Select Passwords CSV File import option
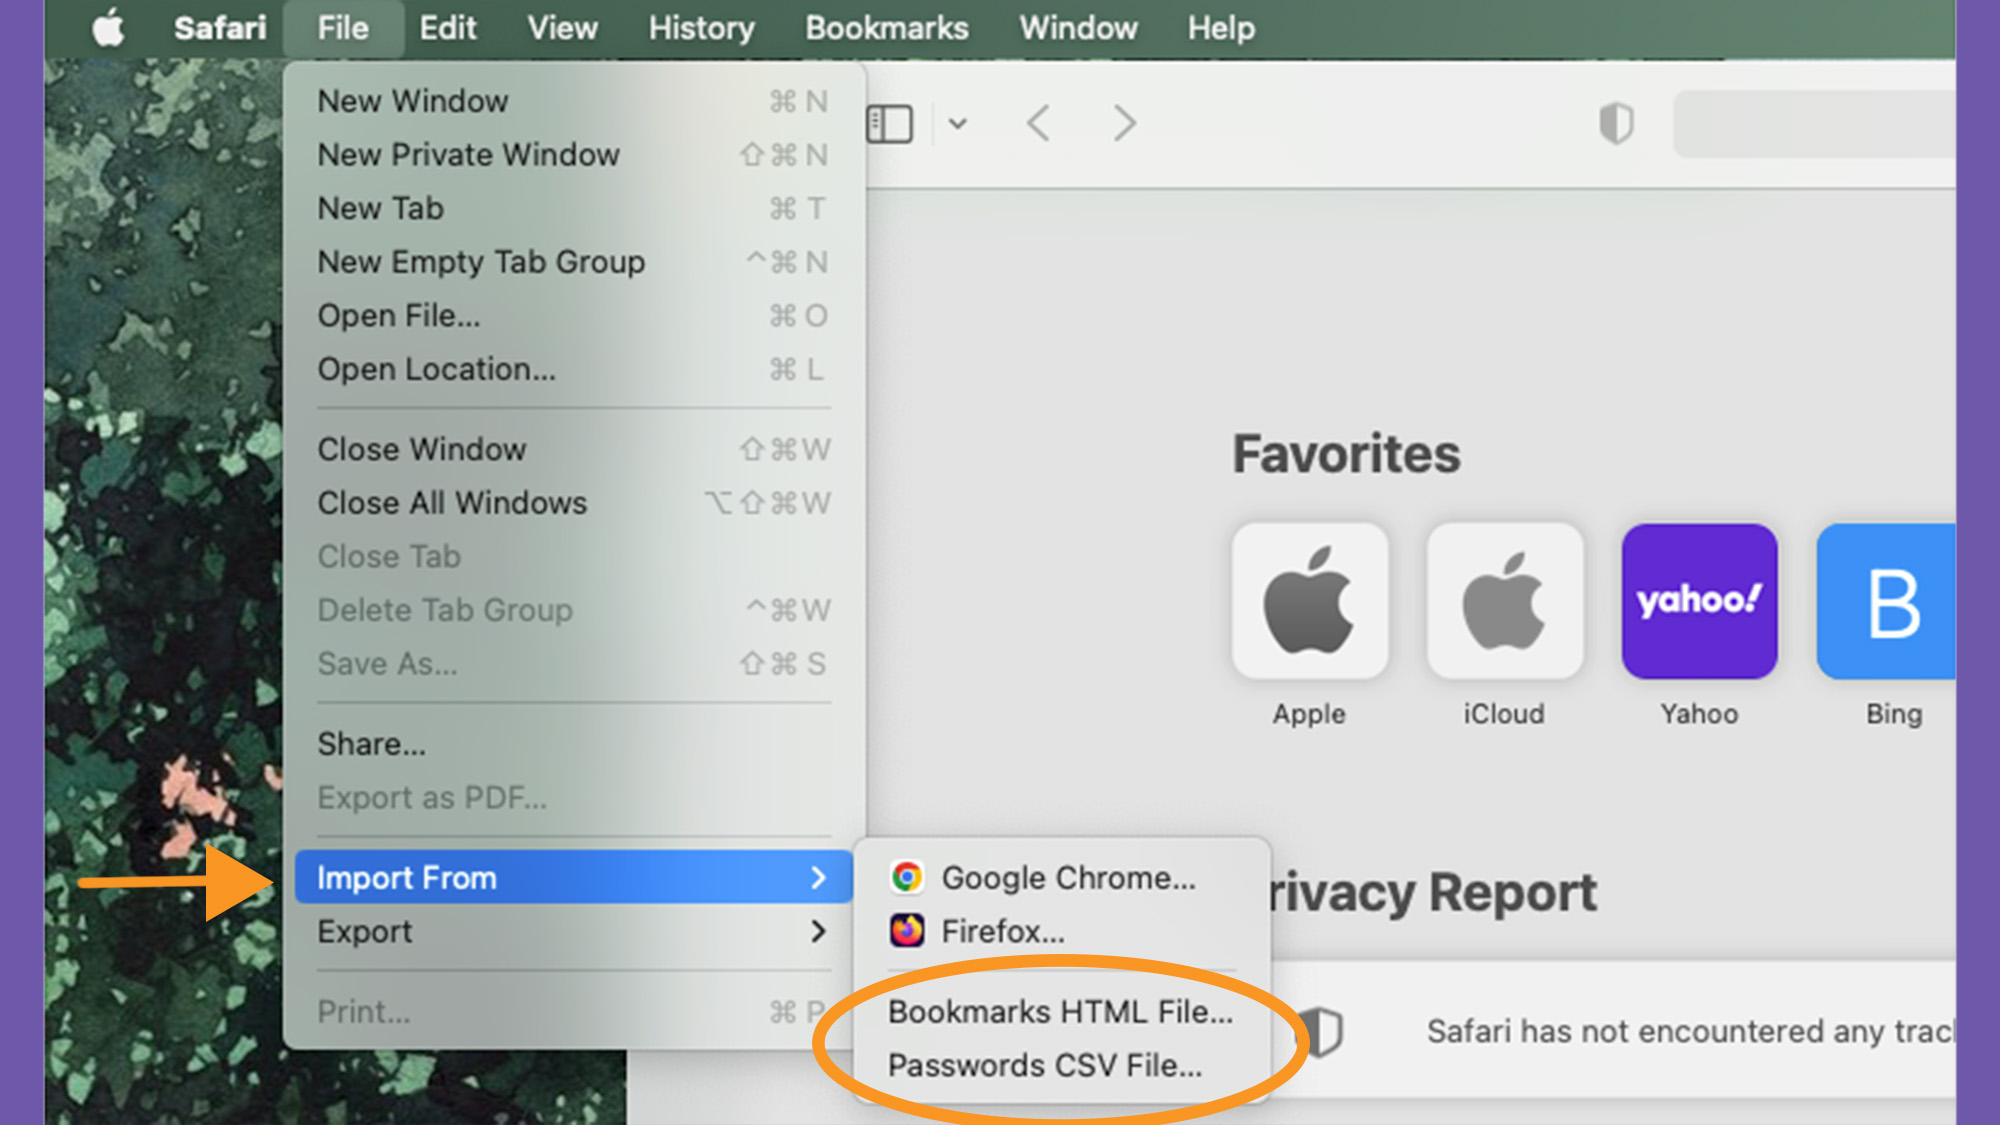This screenshot has height=1125, width=2000. click(x=1044, y=1066)
